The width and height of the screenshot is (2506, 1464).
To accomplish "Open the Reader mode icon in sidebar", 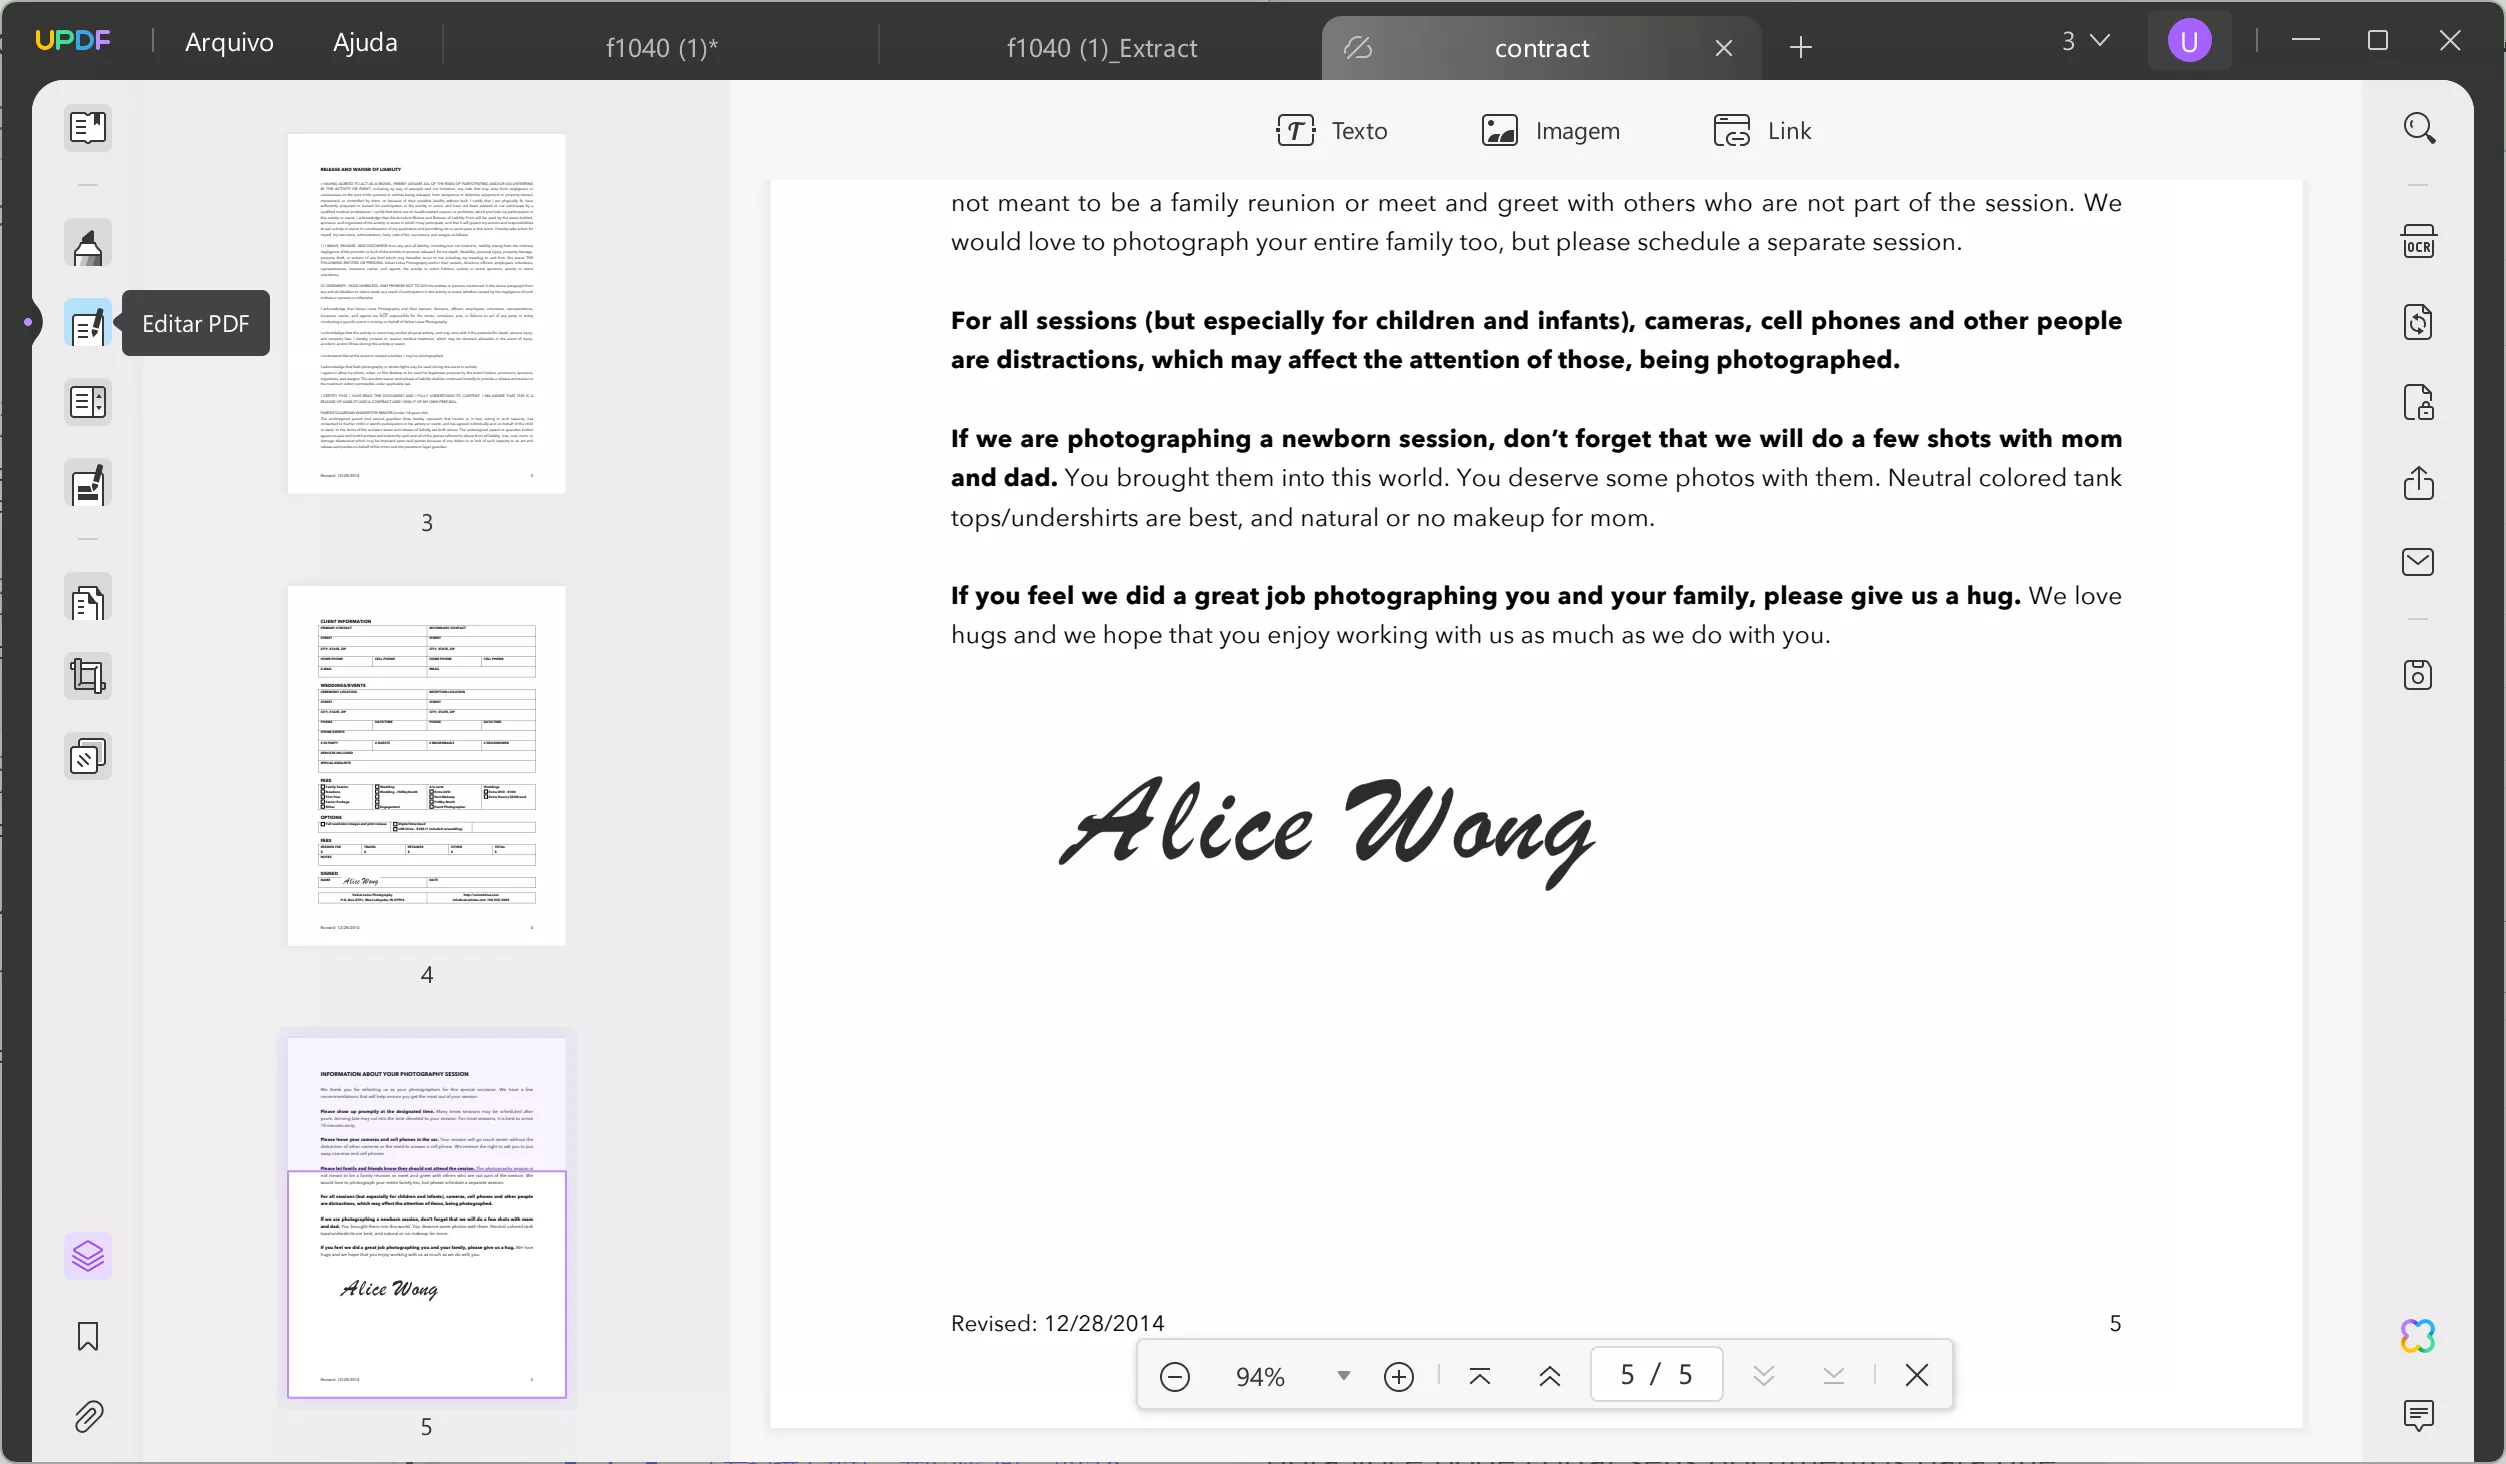I will 88,127.
